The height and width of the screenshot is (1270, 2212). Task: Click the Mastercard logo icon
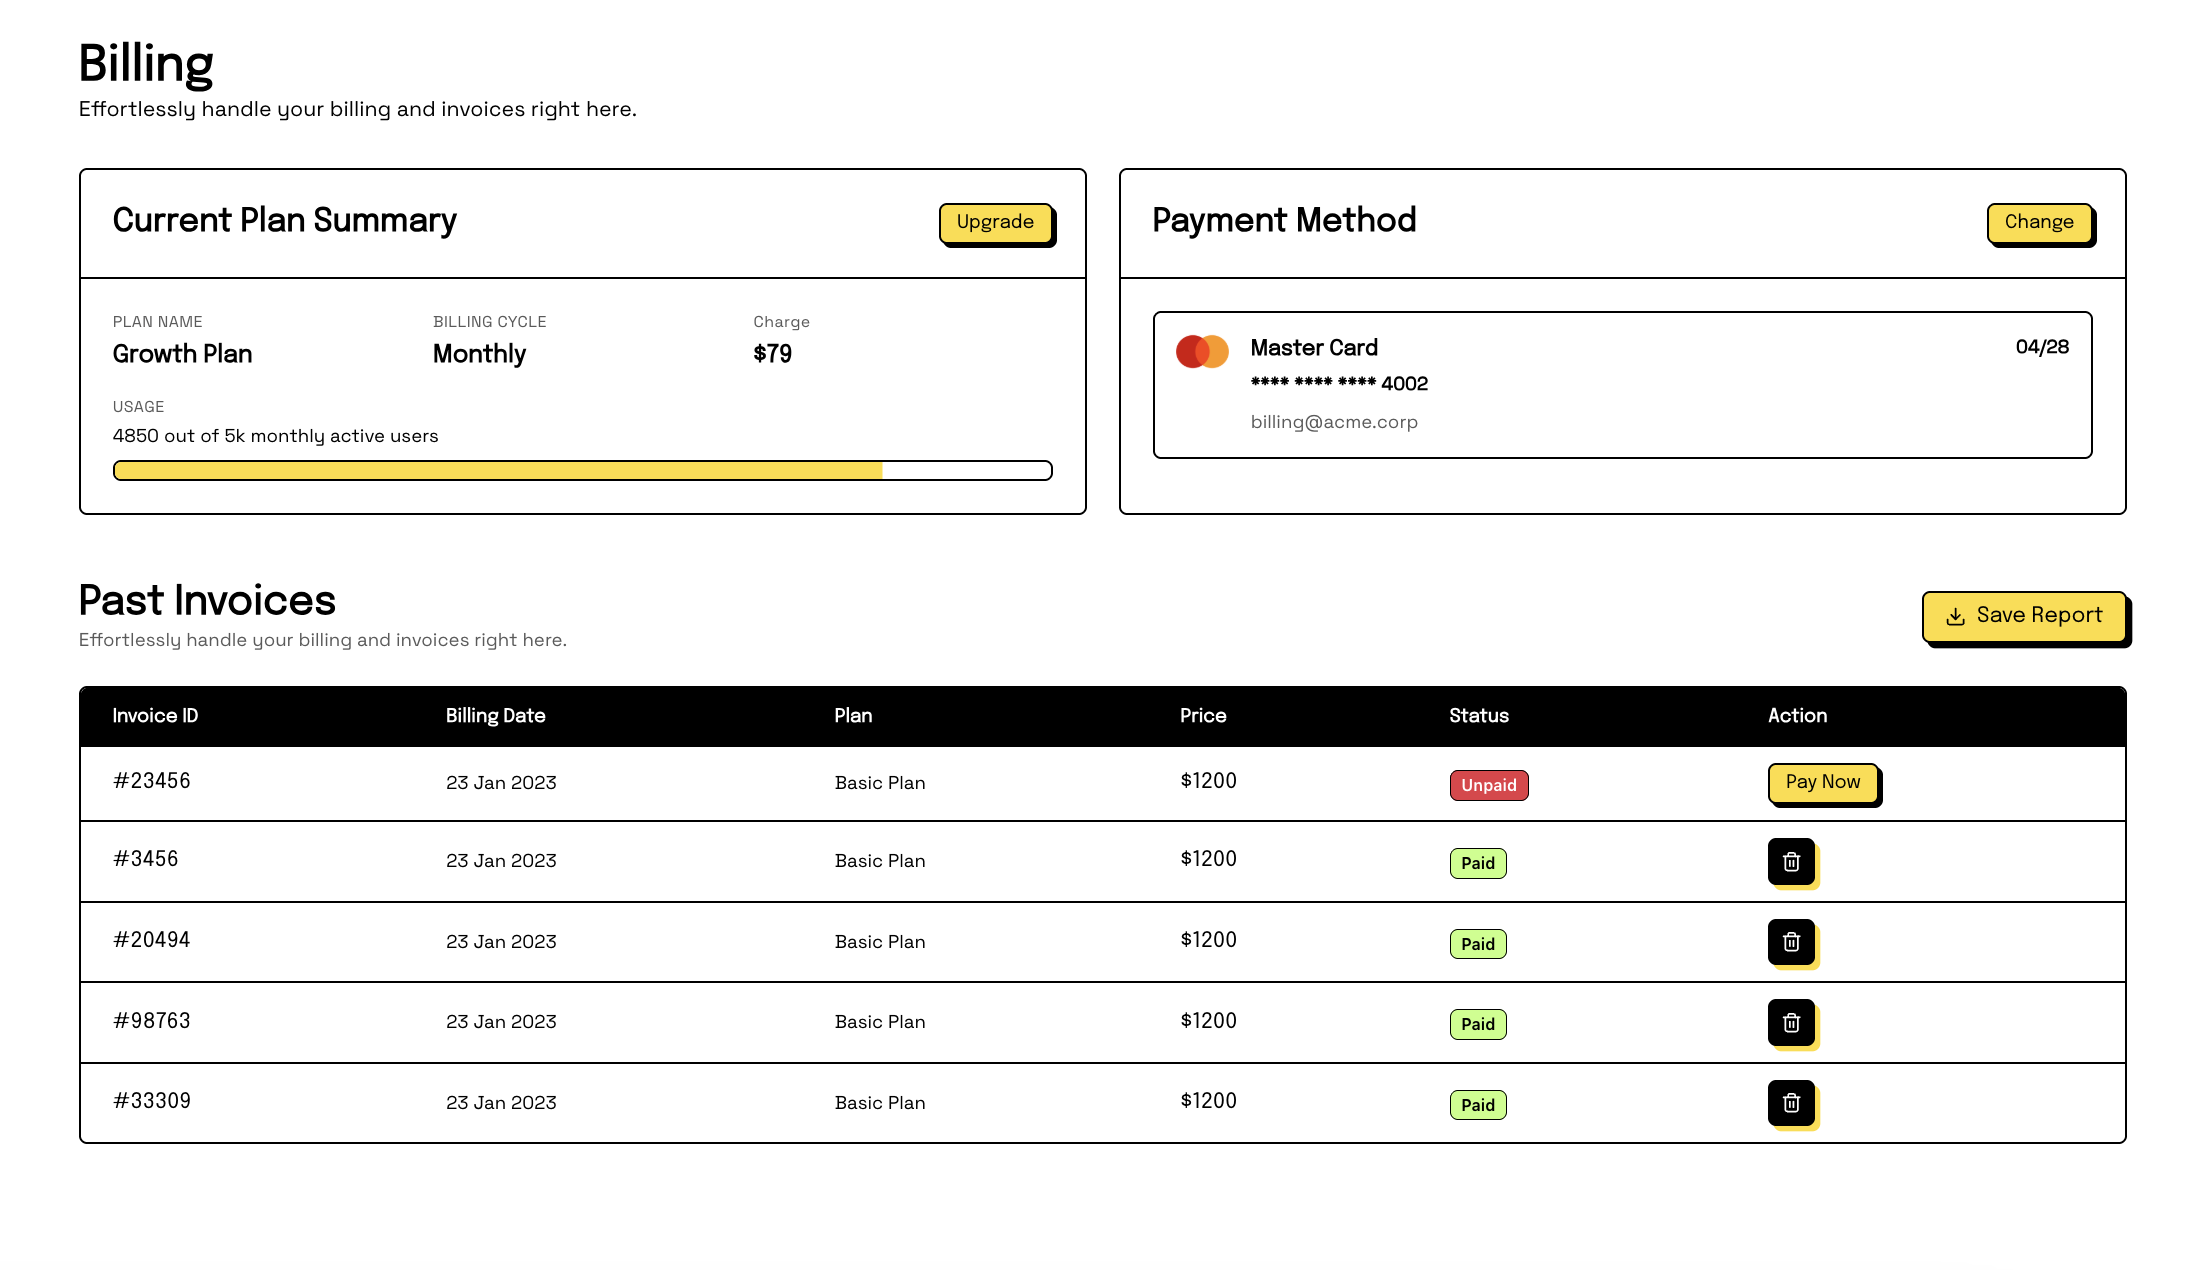tap(1202, 351)
